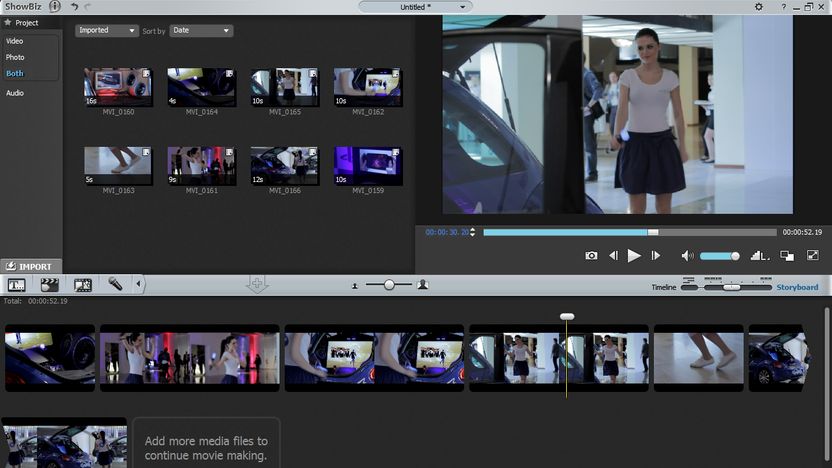Click the timeline zoom slider handle

click(732, 287)
